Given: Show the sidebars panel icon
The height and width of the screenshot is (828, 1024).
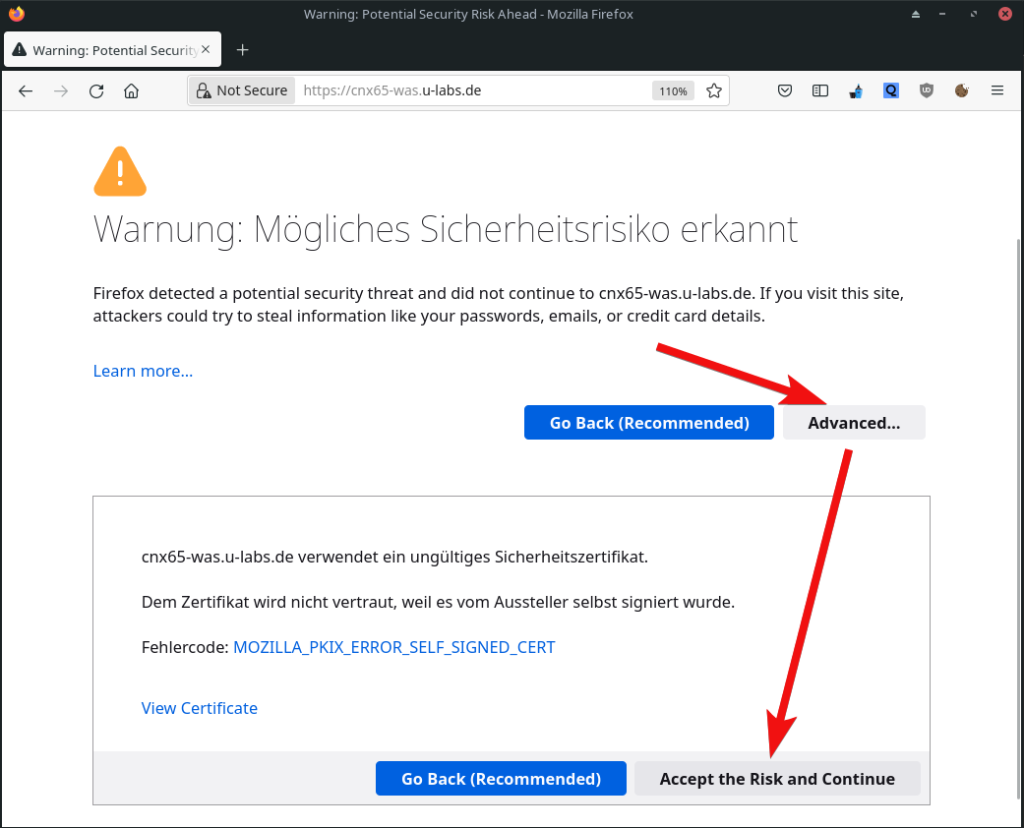Looking at the screenshot, I should [820, 91].
